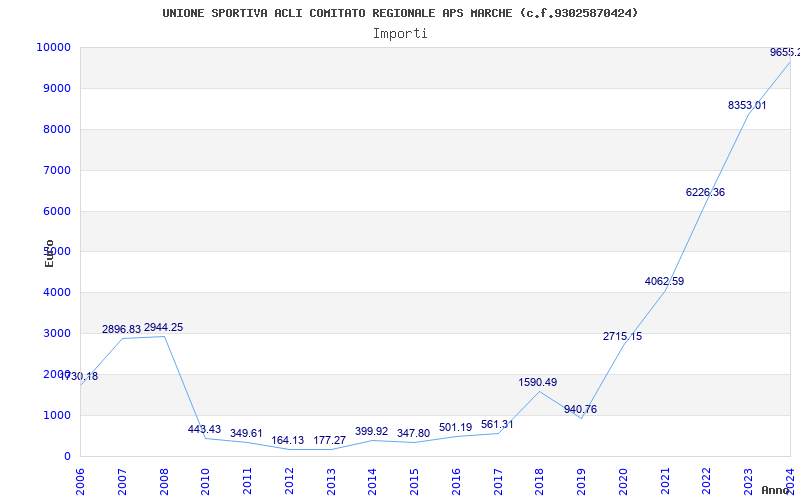
Task: Click the data label 2715.15
Action: (x=622, y=337)
